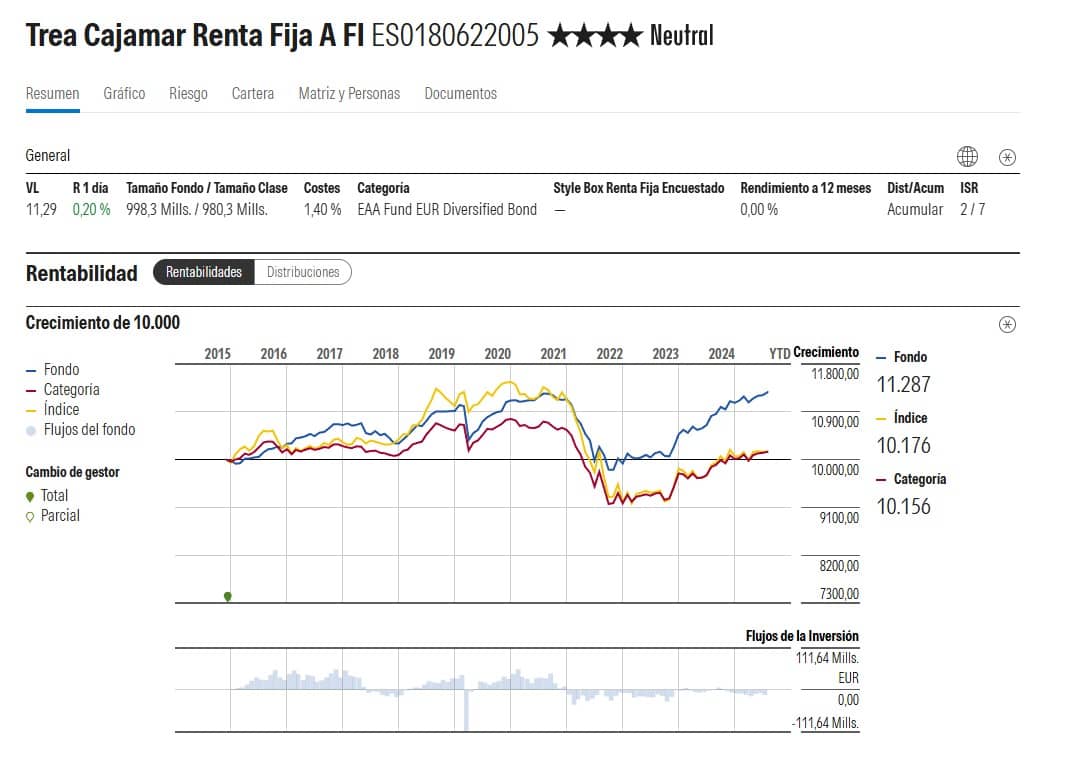Open the Matriz y Personas tab

[x=349, y=93]
